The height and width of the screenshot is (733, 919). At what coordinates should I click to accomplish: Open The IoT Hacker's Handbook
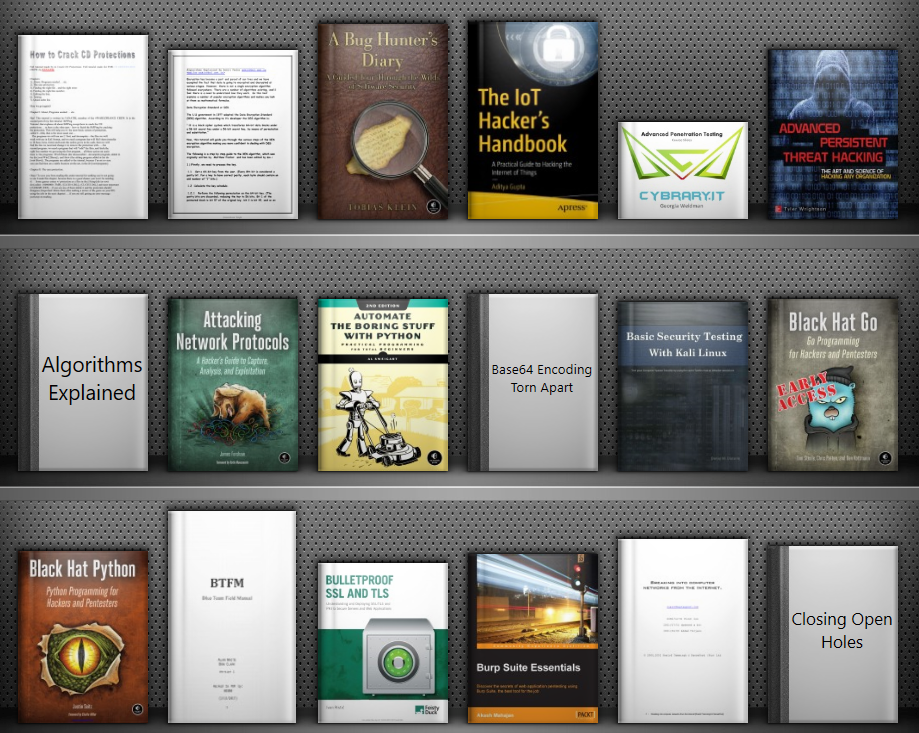click(x=533, y=121)
